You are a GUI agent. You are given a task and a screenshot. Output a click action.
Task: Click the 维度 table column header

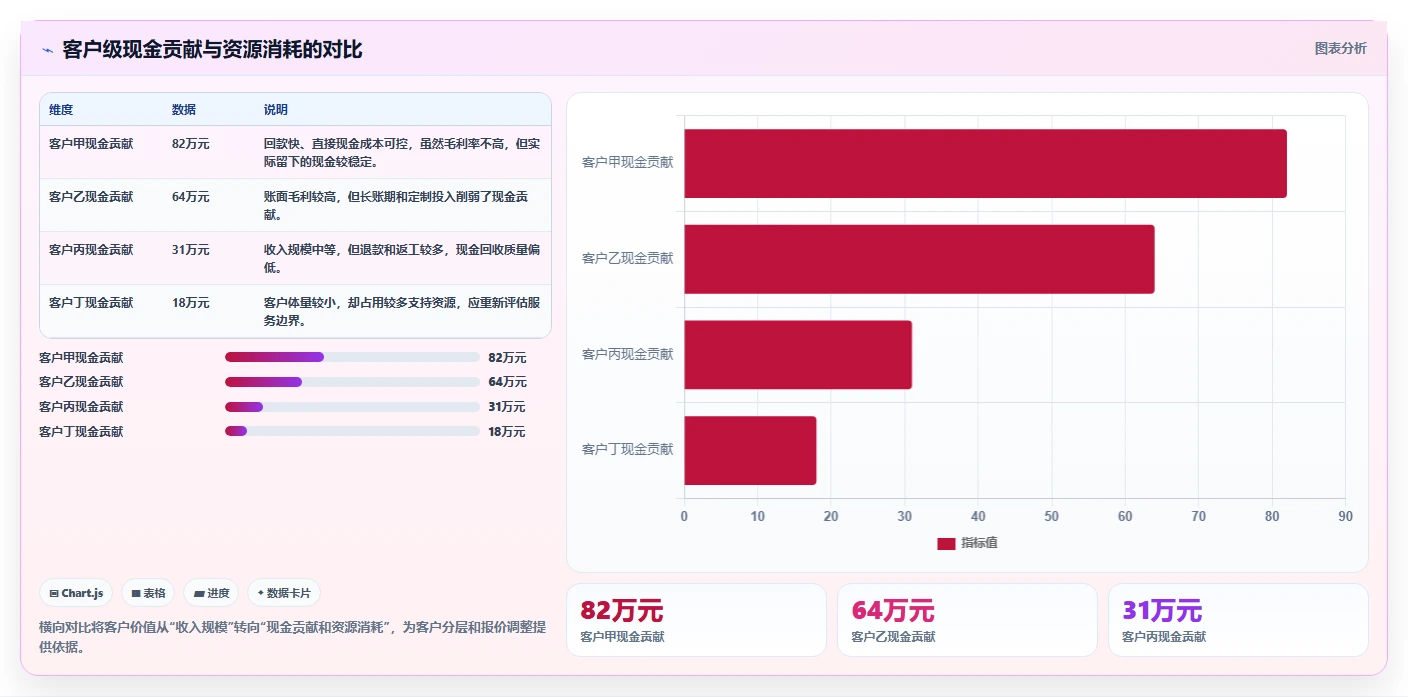(x=61, y=110)
